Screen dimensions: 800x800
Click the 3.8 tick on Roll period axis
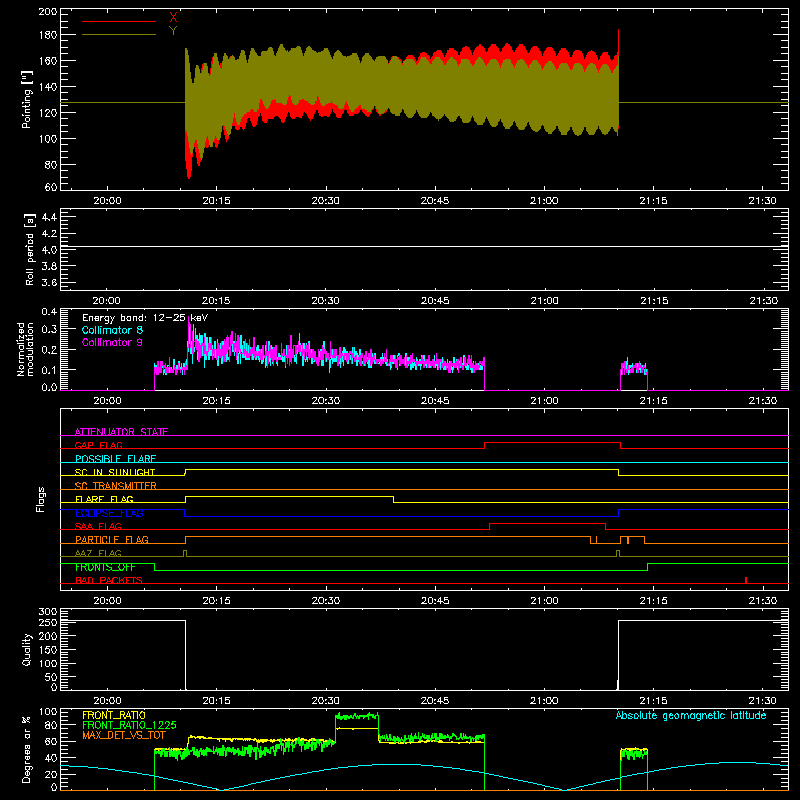click(x=49, y=266)
